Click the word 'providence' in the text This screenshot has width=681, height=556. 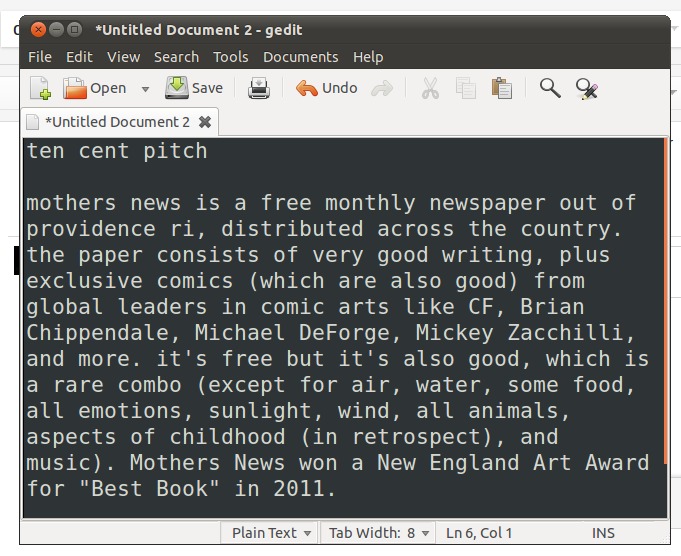click(x=91, y=229)
